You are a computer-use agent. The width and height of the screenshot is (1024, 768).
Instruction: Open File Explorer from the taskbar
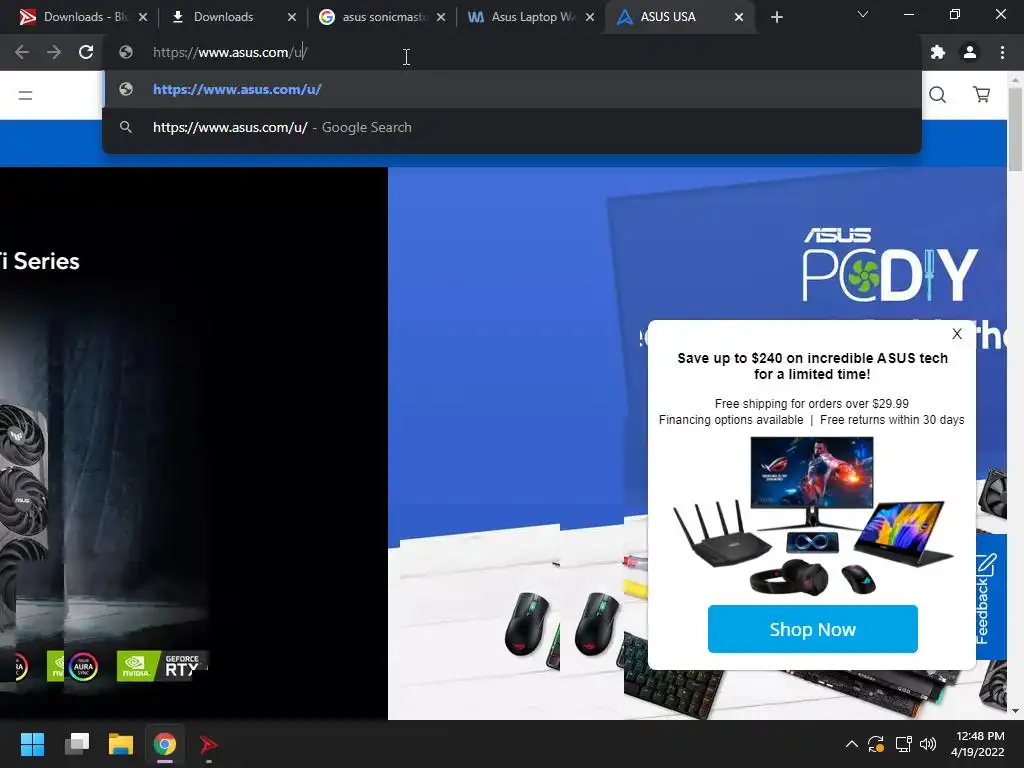[x=121, y=744]
